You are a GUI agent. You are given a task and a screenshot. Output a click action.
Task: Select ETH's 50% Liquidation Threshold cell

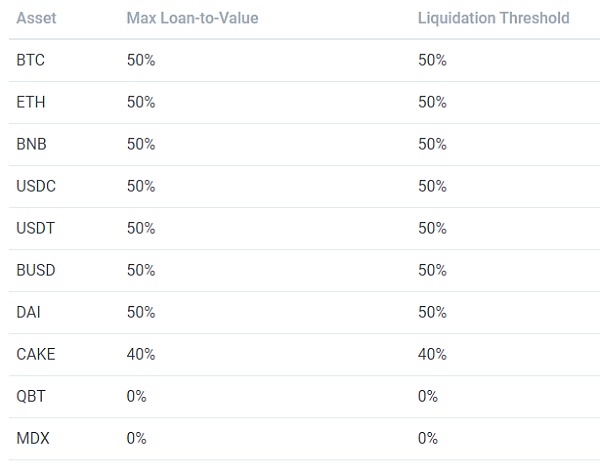click(x=432, y=102)
